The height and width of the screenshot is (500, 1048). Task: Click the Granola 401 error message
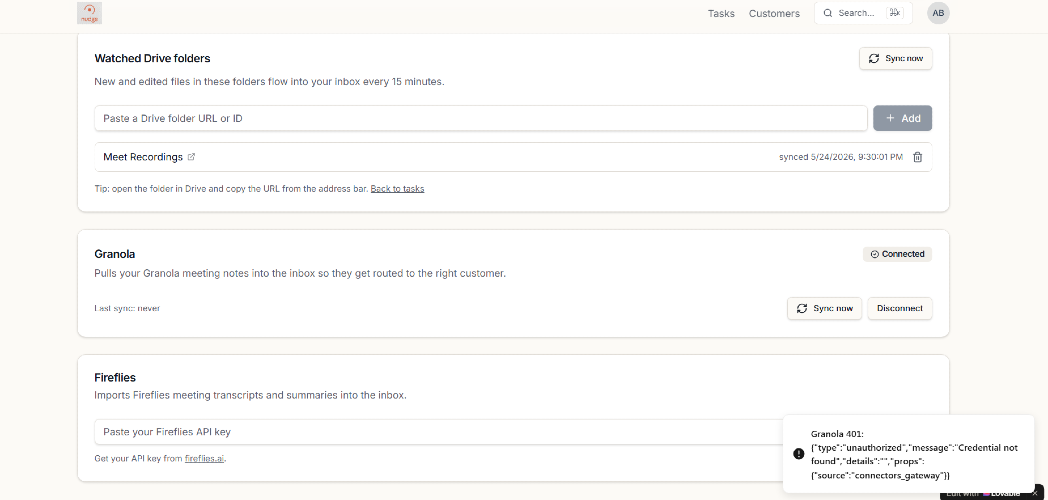914,455
